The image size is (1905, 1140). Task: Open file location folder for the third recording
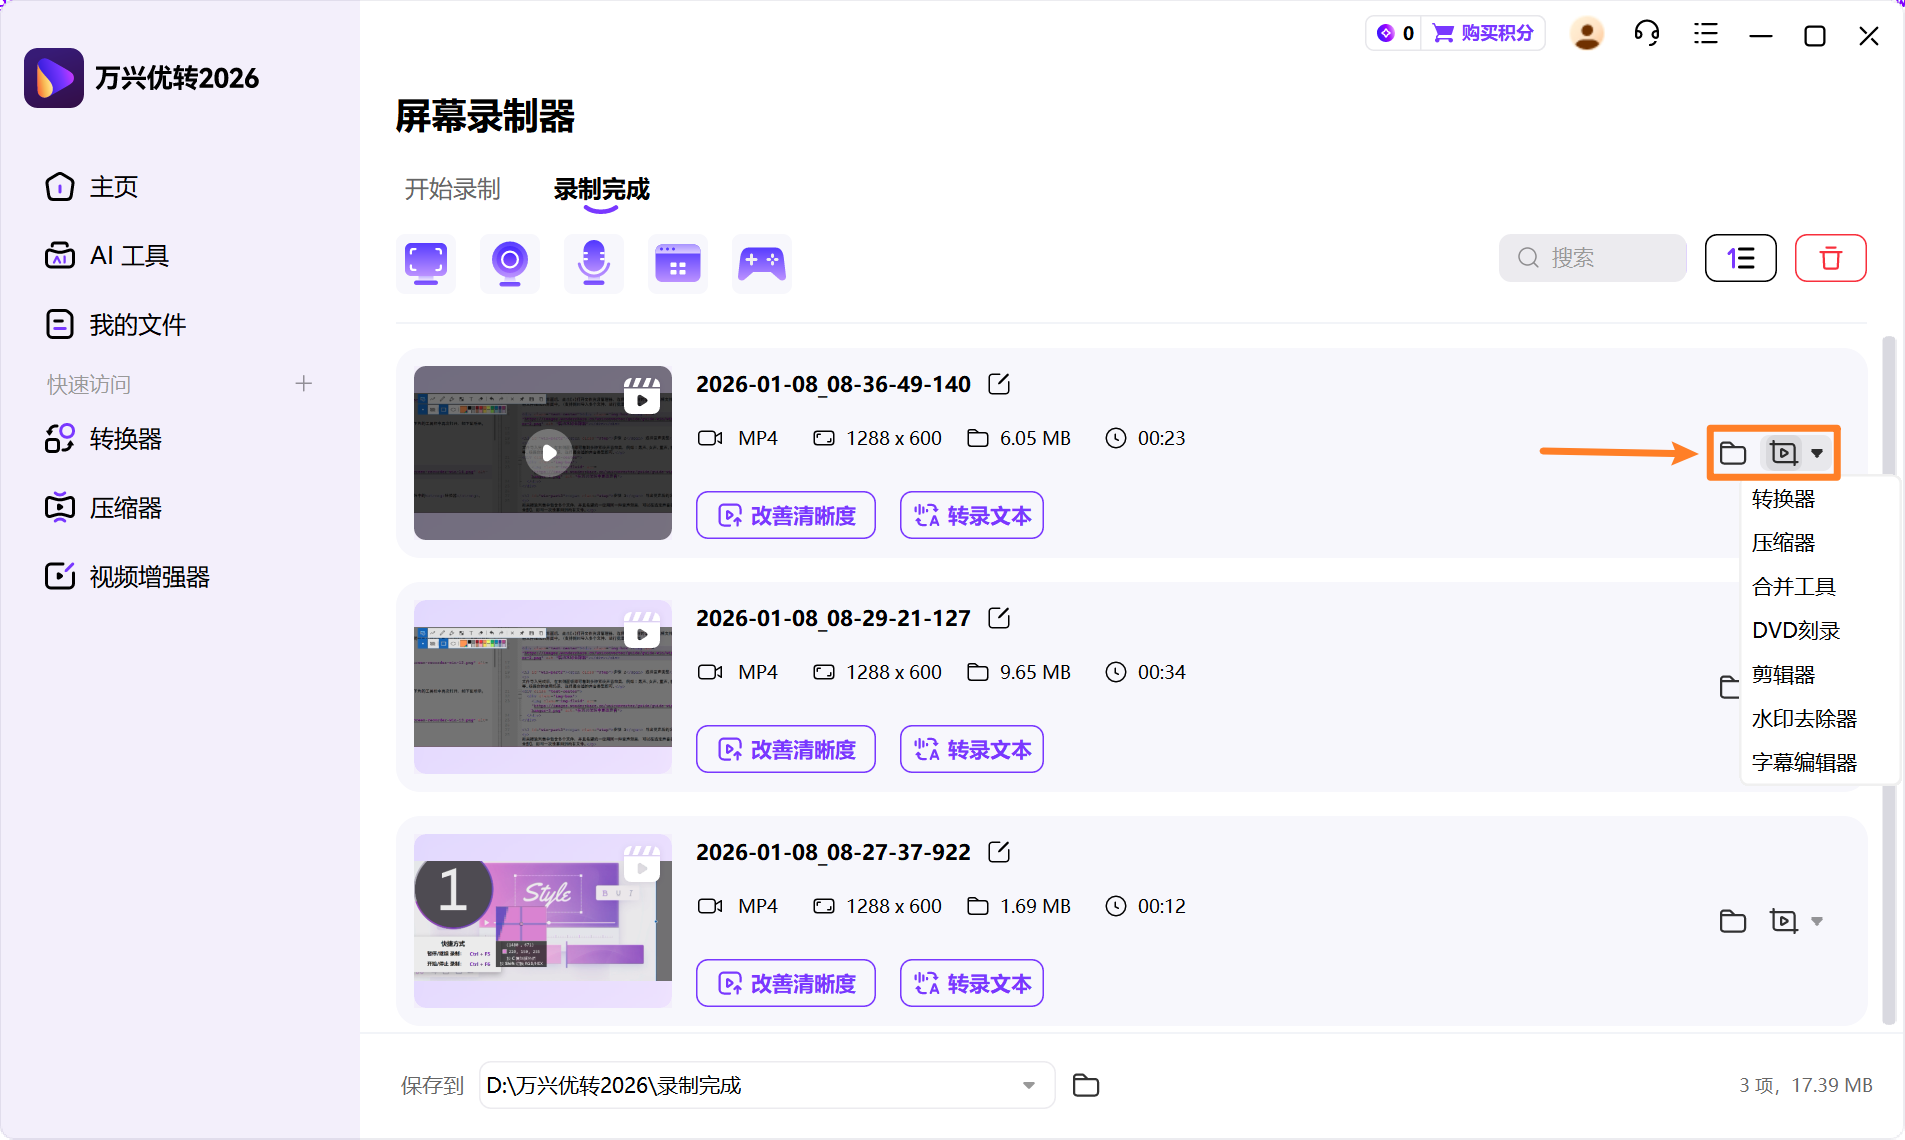(1733, 920)
